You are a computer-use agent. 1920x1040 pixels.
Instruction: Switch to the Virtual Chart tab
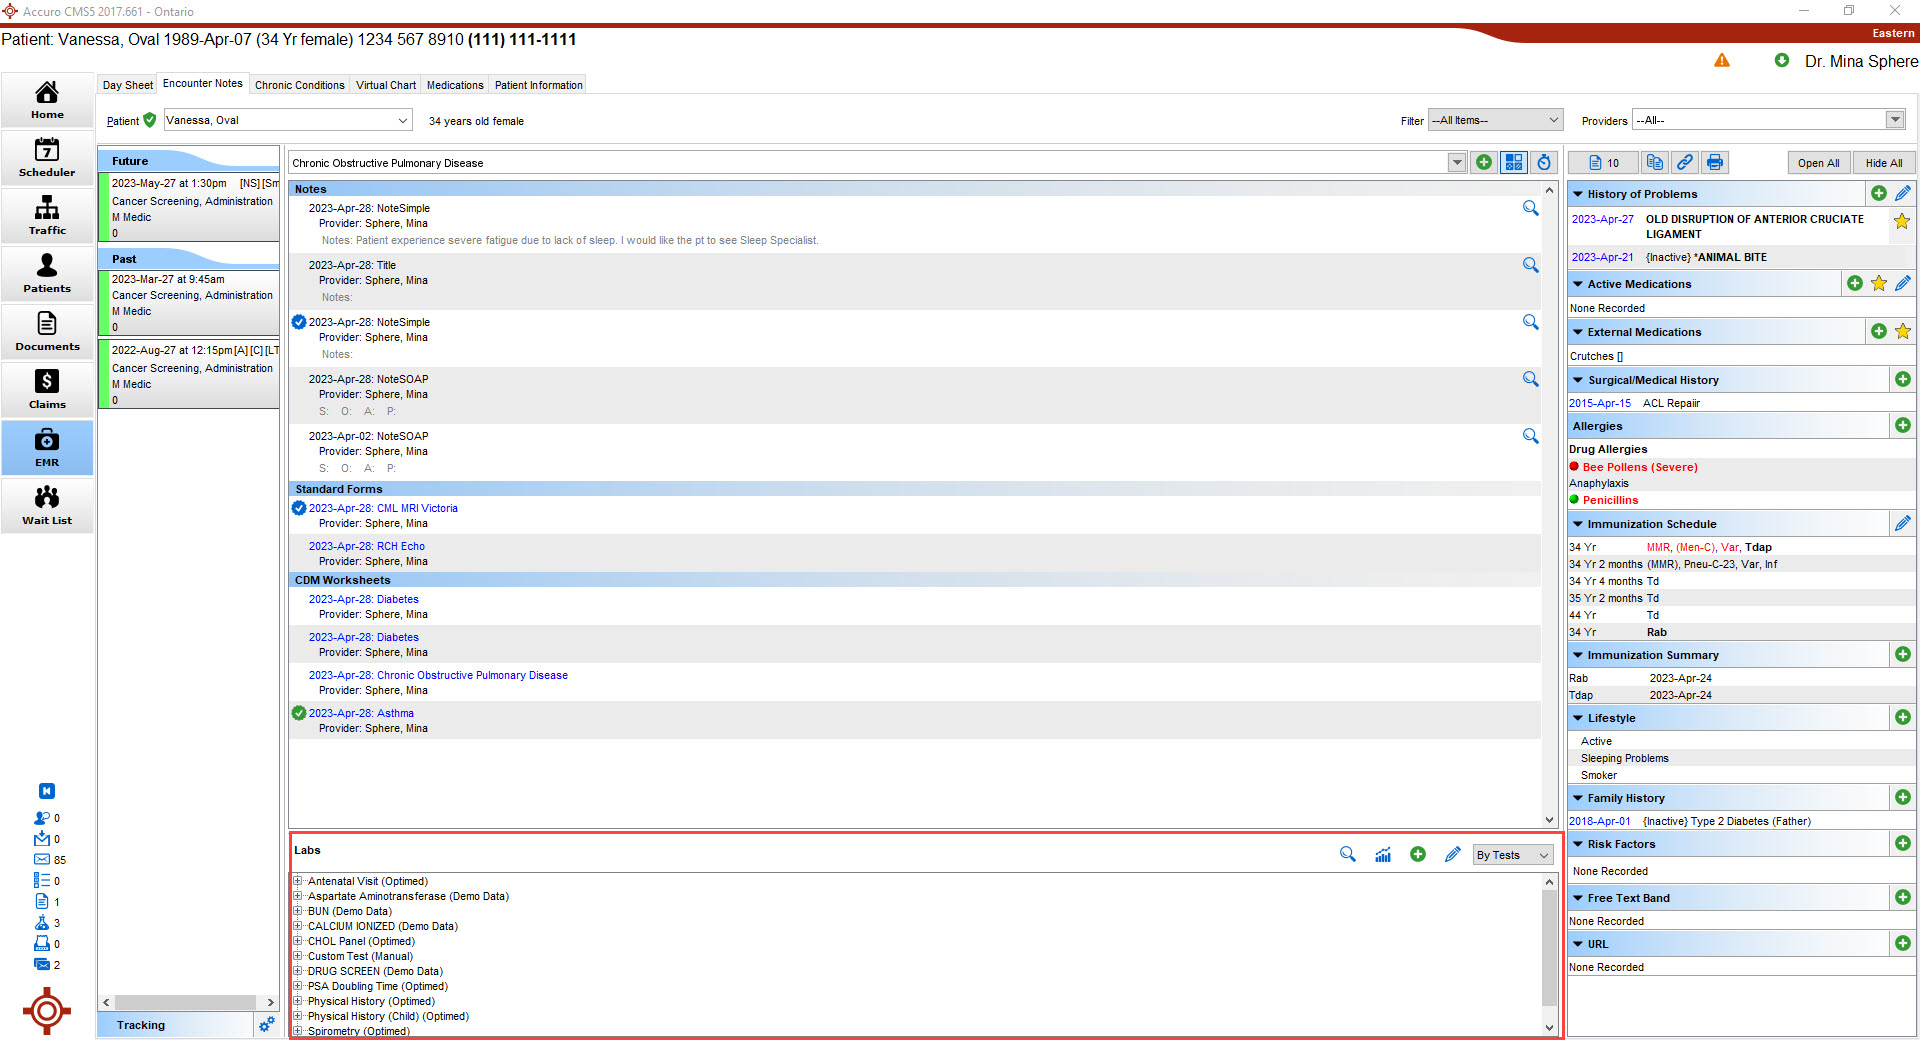pyautogui.click(x=385, y=85)
